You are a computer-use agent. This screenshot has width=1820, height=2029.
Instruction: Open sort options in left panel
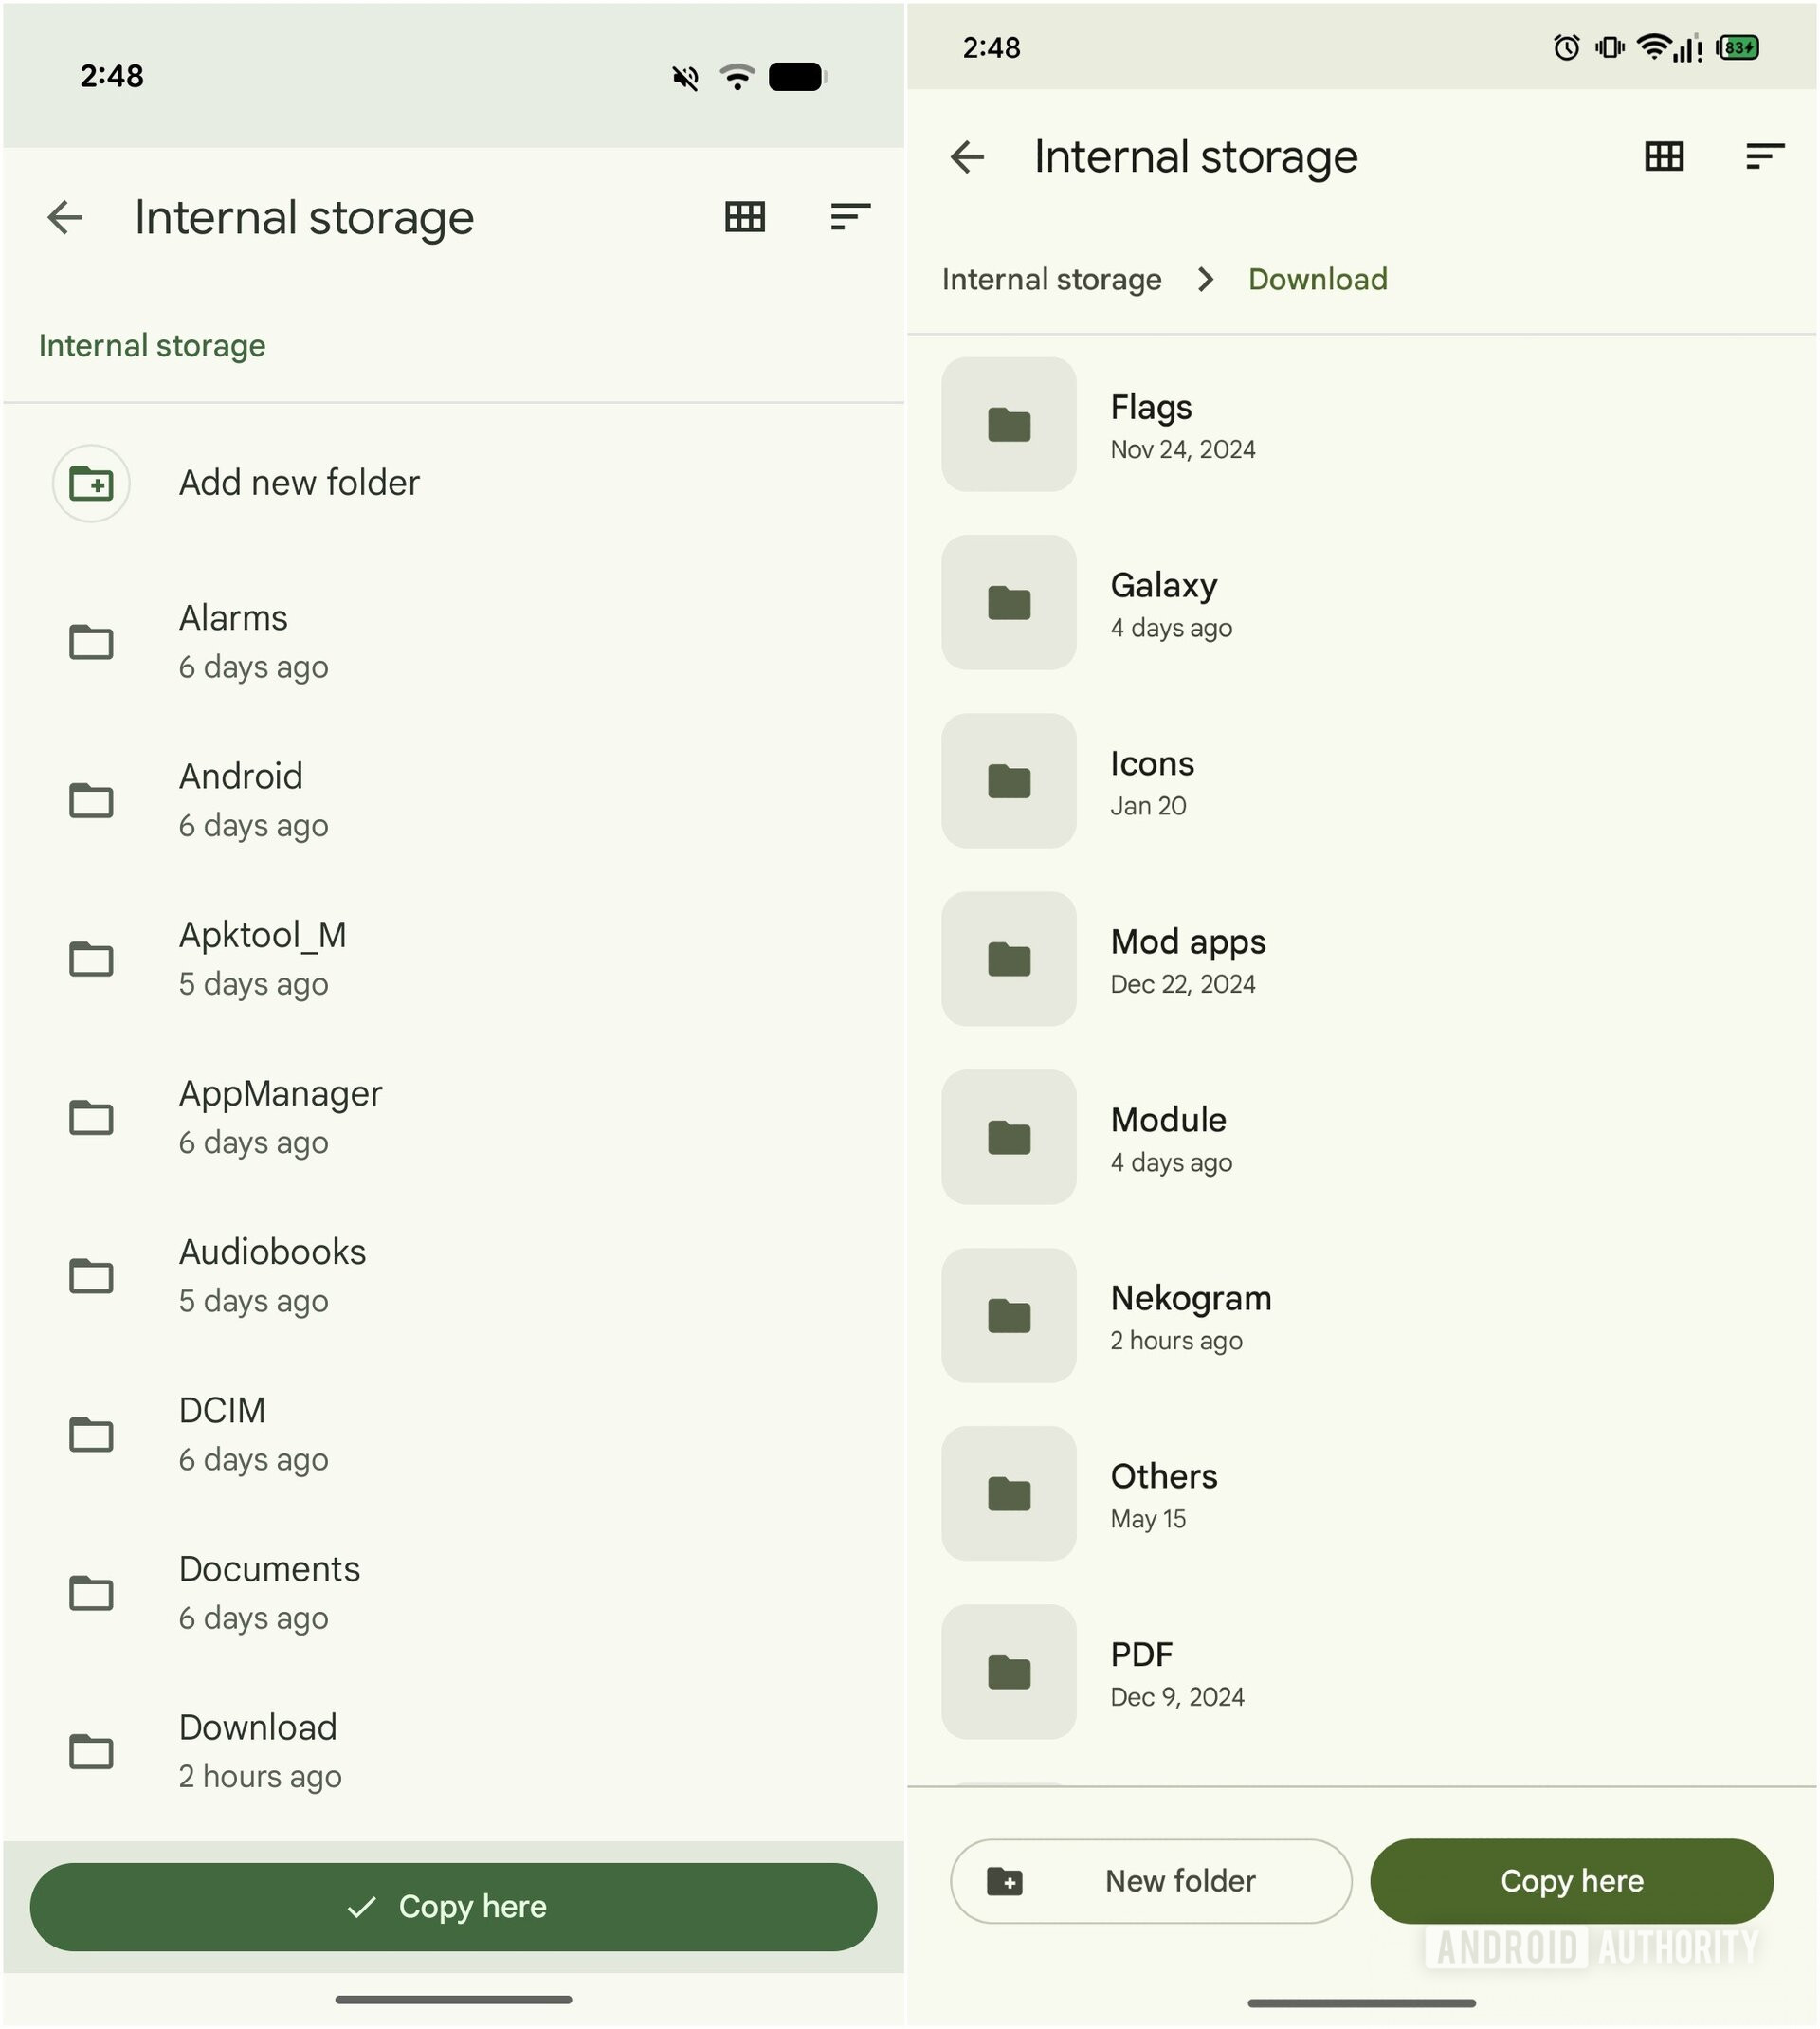(x=850, y=217)
